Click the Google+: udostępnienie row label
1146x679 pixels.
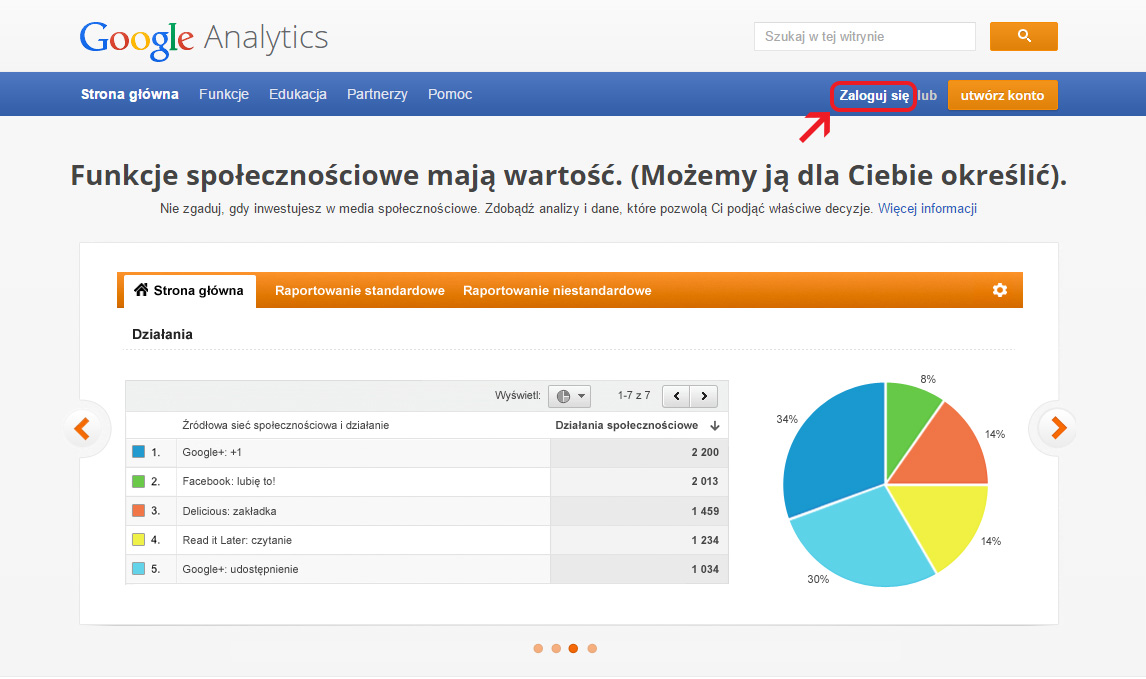point(240,569)
